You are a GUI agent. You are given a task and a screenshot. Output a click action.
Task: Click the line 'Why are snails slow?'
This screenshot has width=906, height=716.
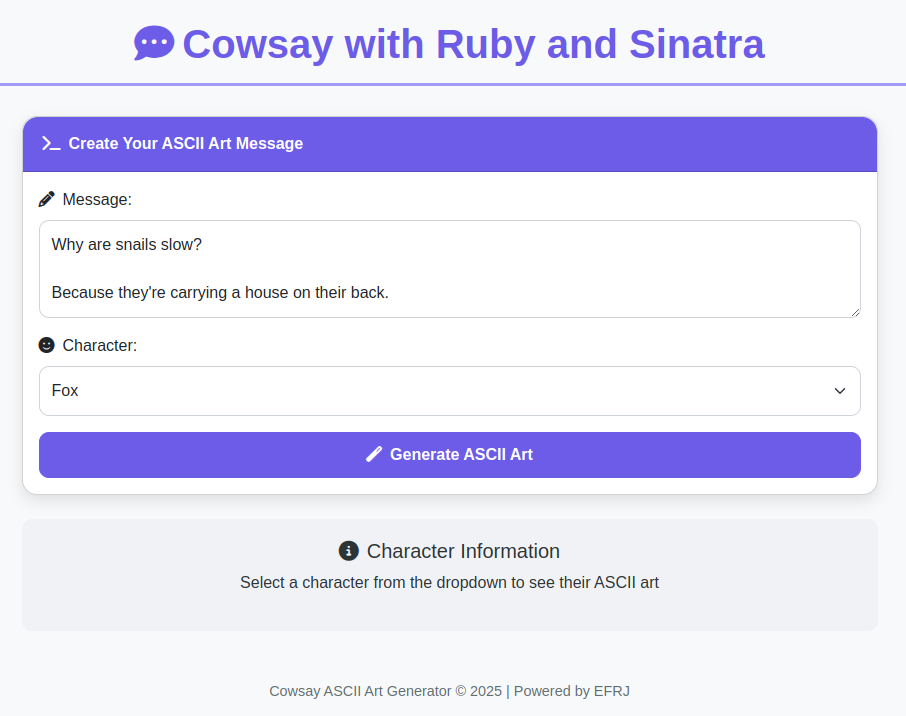tap(127, 244)
